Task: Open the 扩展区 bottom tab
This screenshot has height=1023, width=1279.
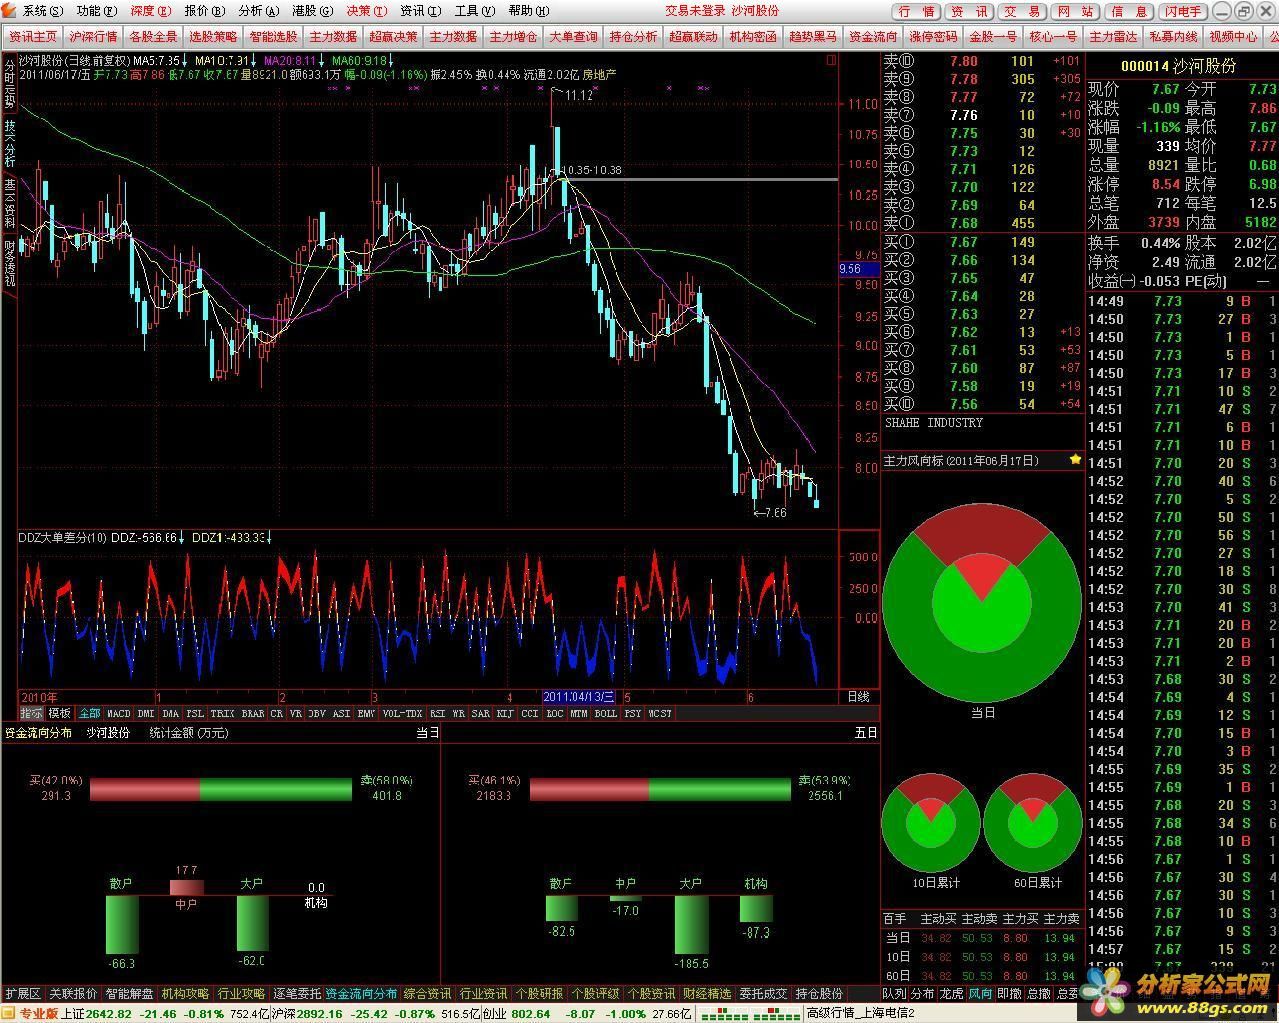Action: [22, 994]
